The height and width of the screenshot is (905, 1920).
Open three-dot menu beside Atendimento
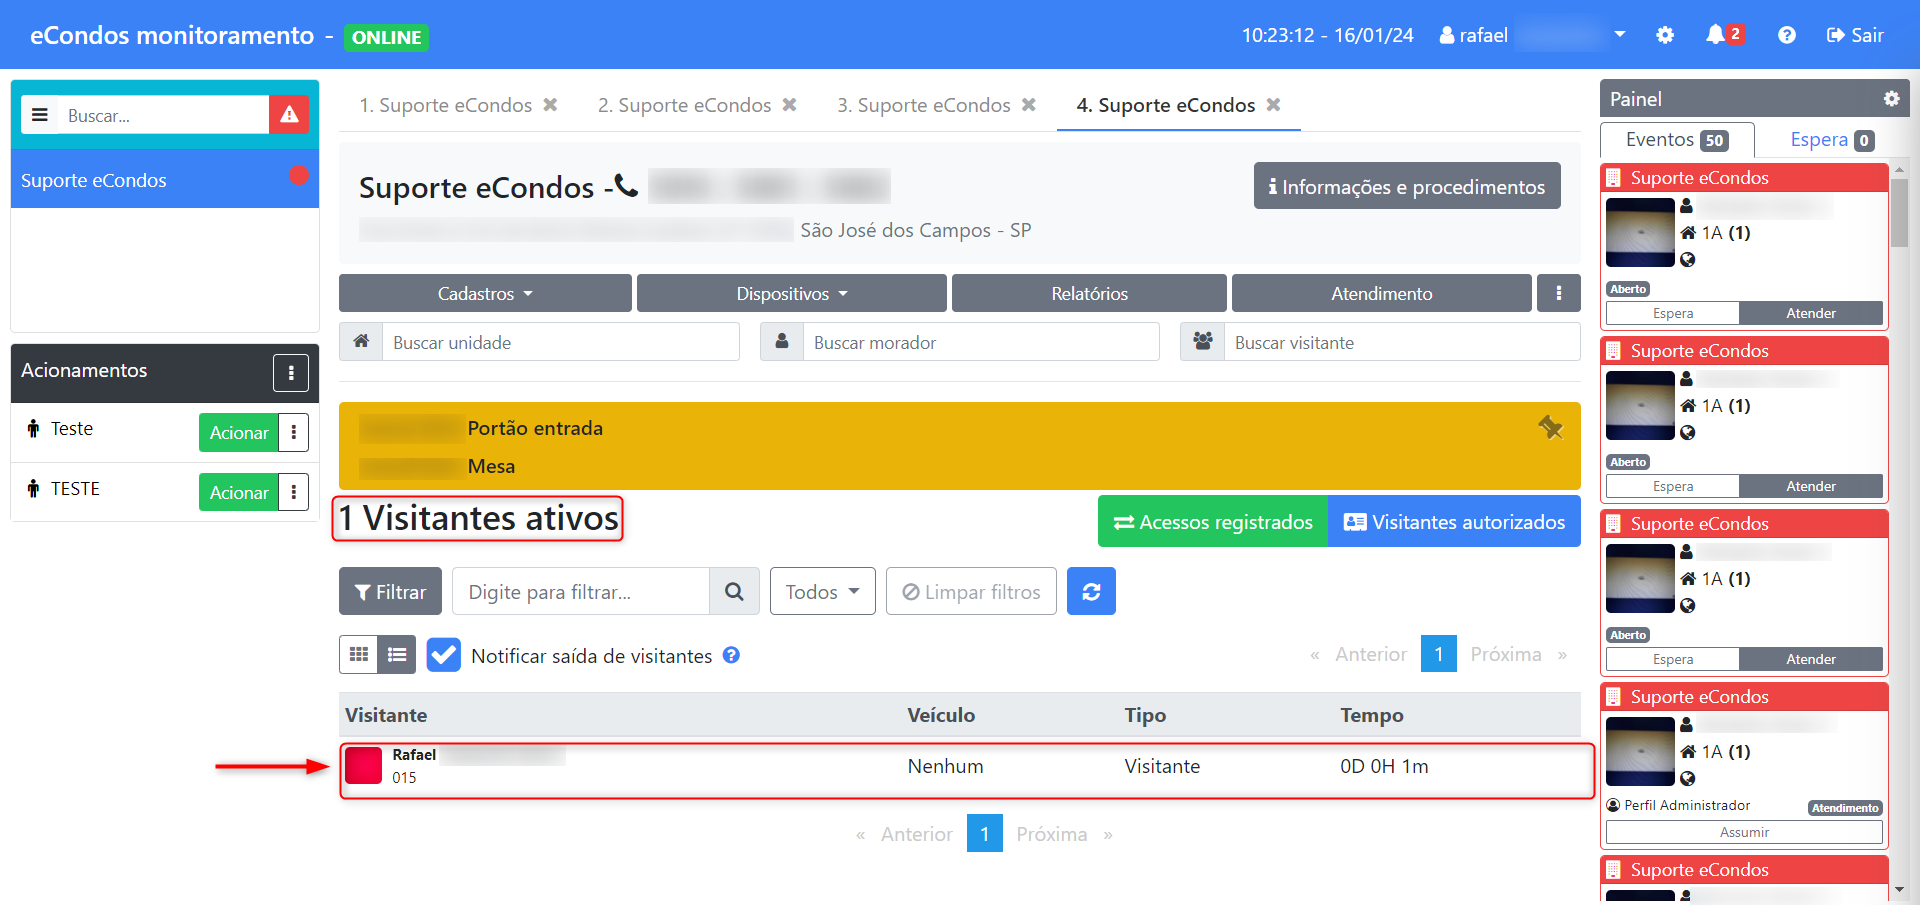coord(1558,293)
